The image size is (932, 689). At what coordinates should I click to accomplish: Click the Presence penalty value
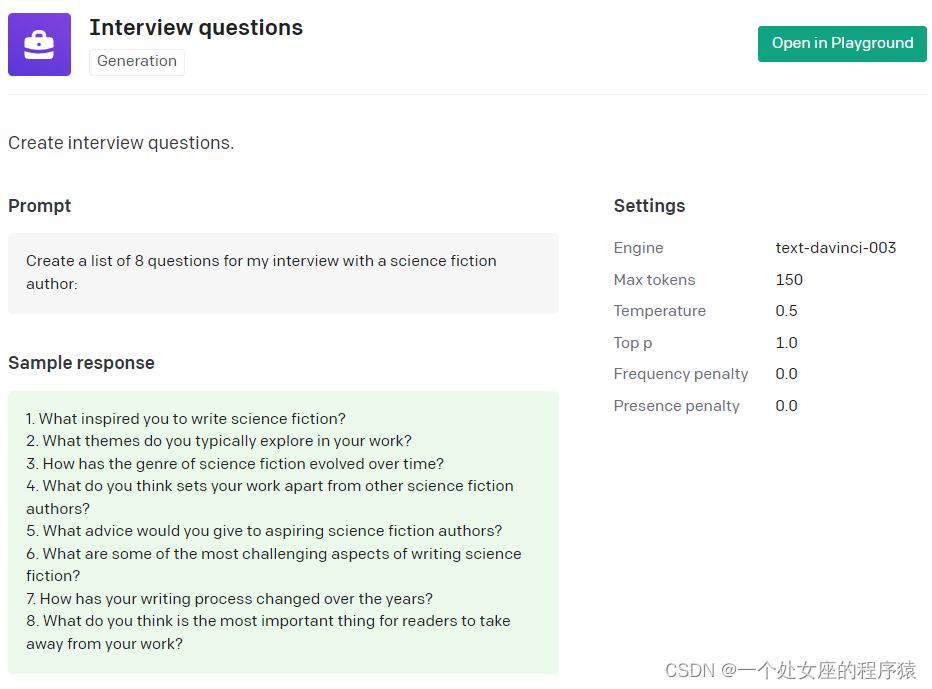point(786,406)
